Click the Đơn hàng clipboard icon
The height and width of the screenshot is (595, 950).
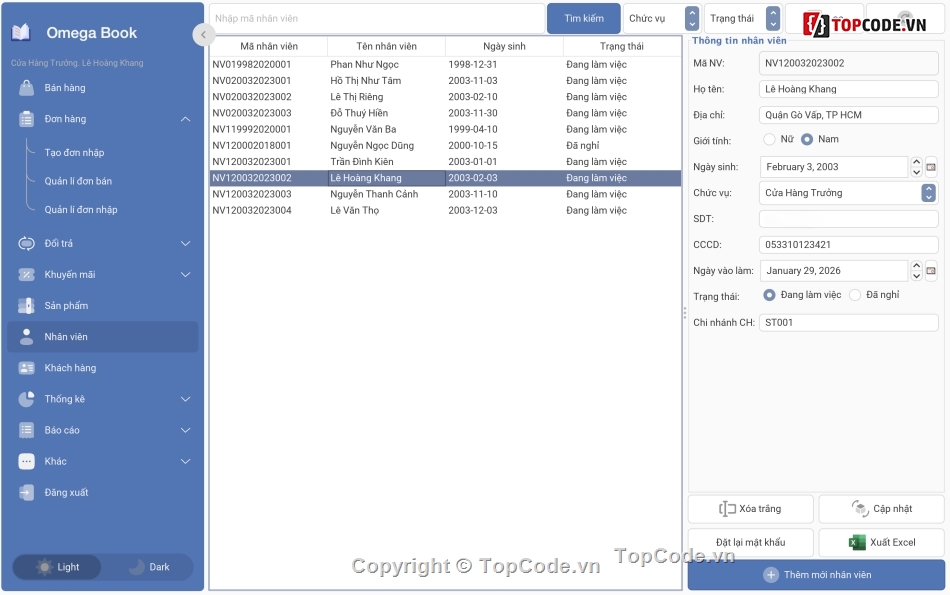point(26,119)
